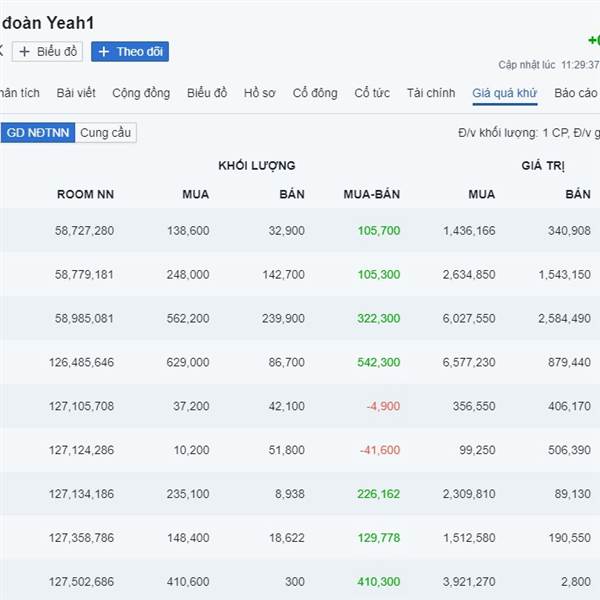Click negative net volume -4,900
Screen dimensions: 600x600
[383, 406]
